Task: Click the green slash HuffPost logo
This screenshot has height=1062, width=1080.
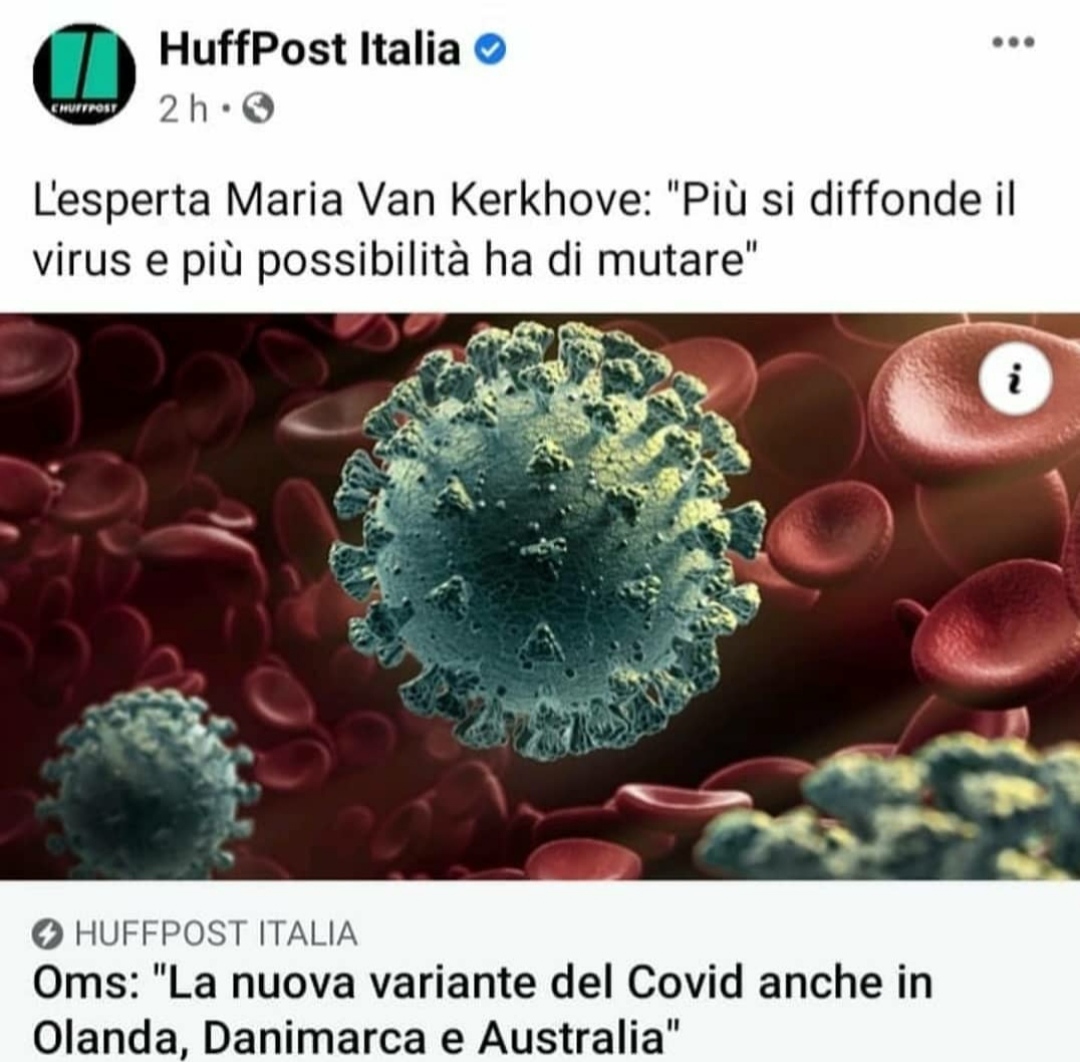Action: 84,67
